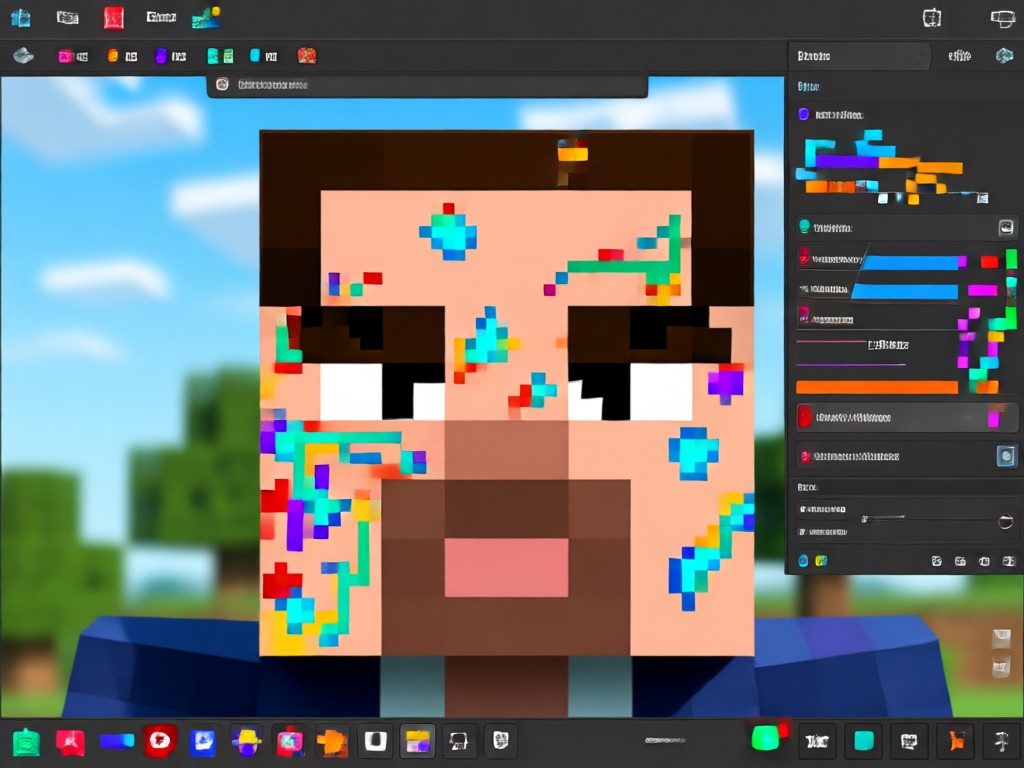The image size is (1024, 768).
Task: Click the window icon at top right
Action: 932,18
